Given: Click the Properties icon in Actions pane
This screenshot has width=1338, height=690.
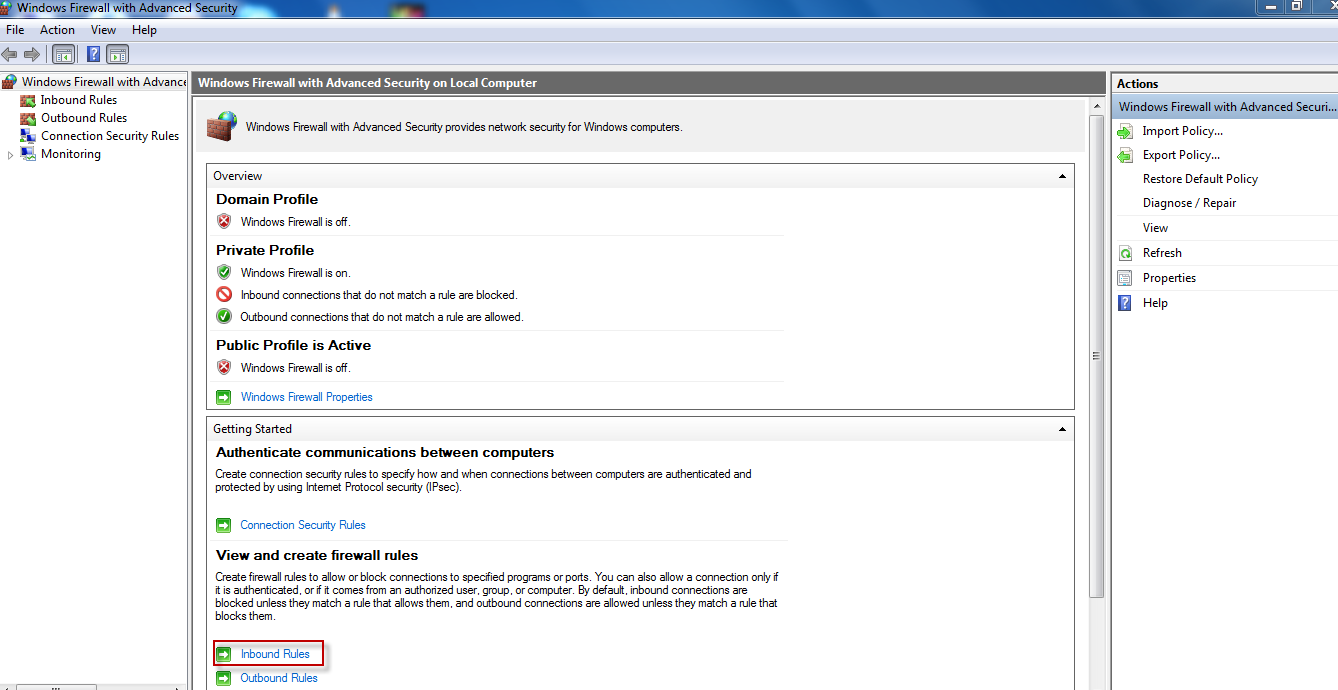Looking at the screenshot, I should pos(1125,278).
